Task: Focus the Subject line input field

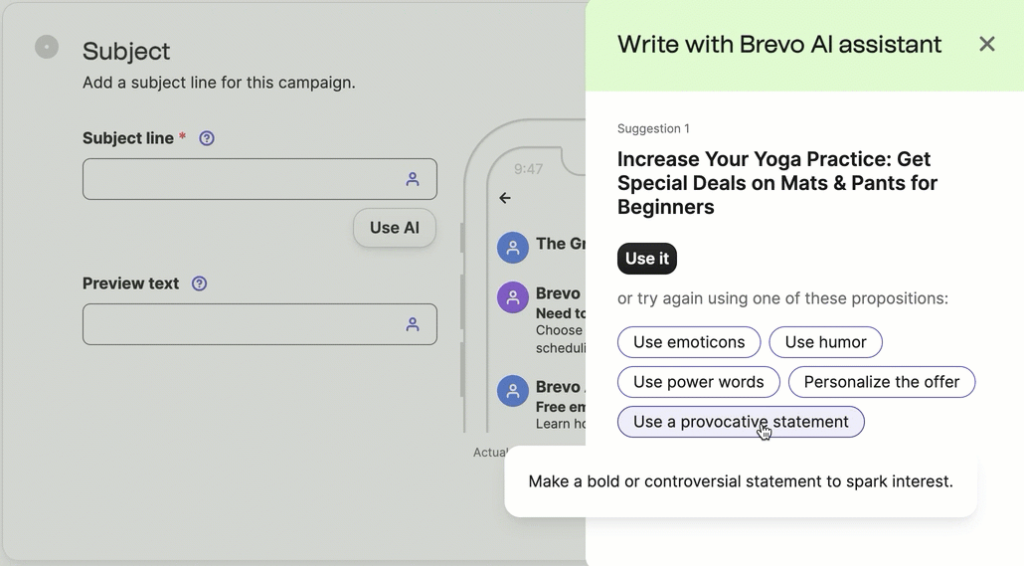Action: [x=259, y=179]
